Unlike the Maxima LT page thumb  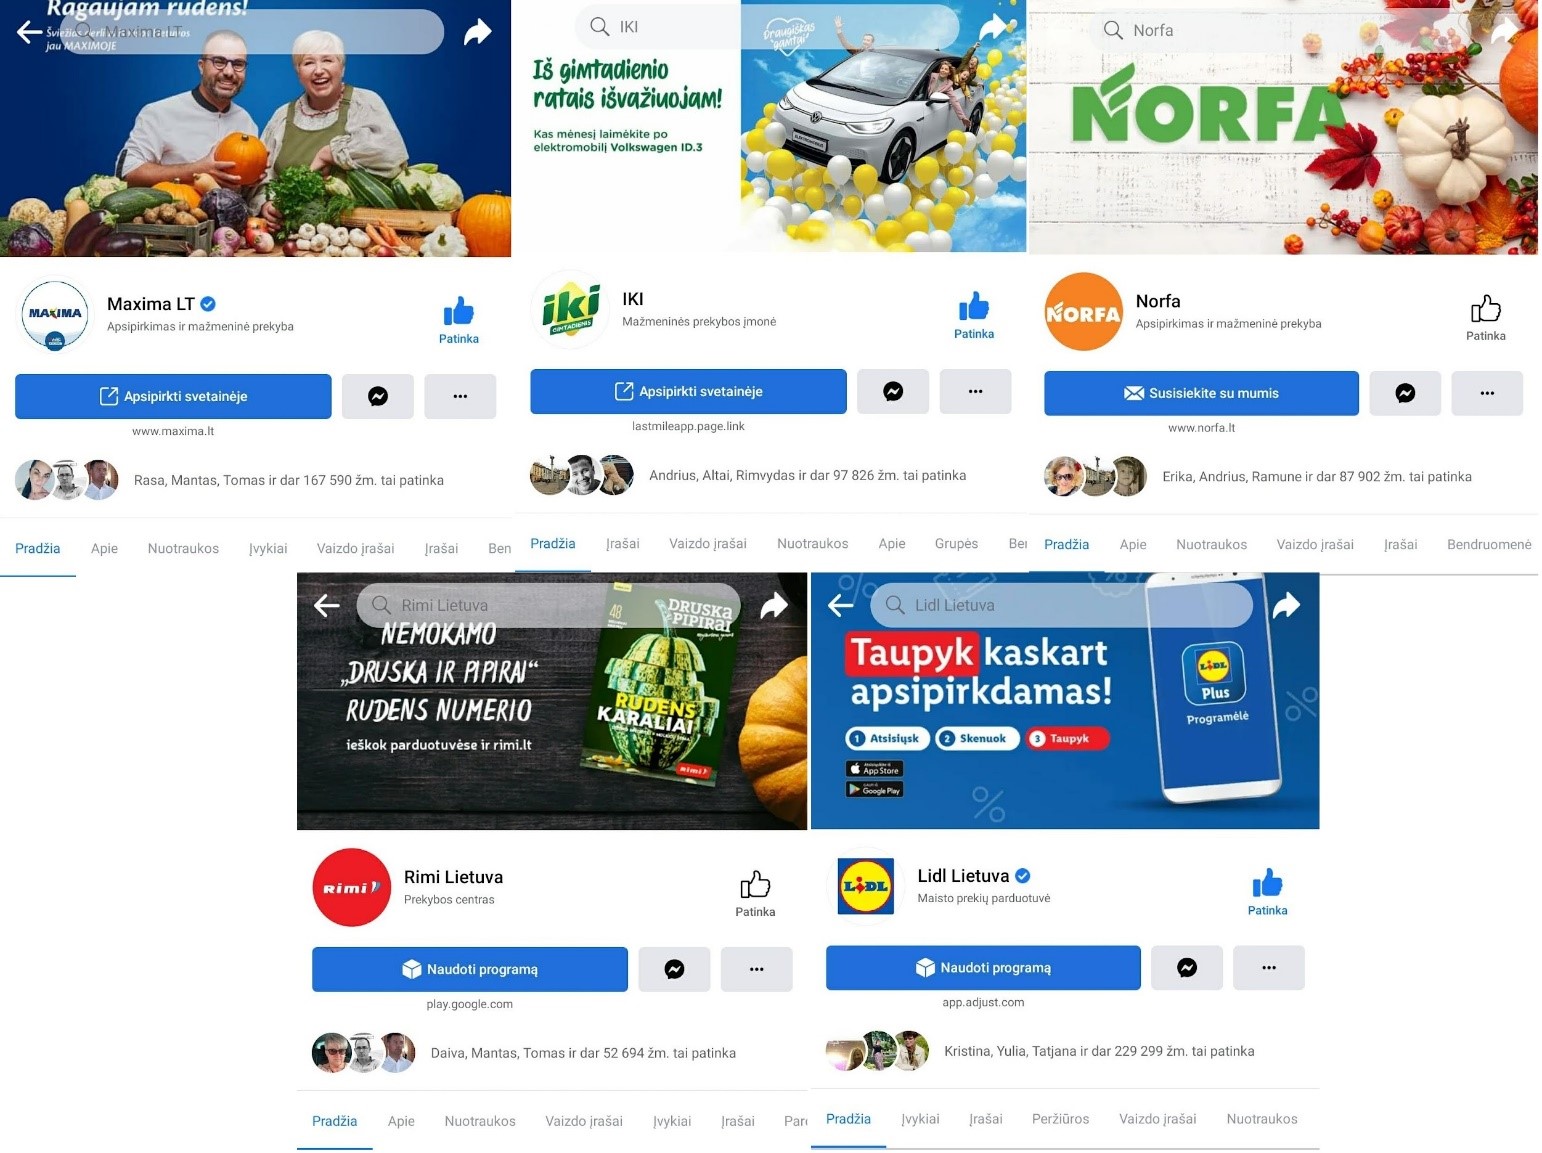[458, 320]
